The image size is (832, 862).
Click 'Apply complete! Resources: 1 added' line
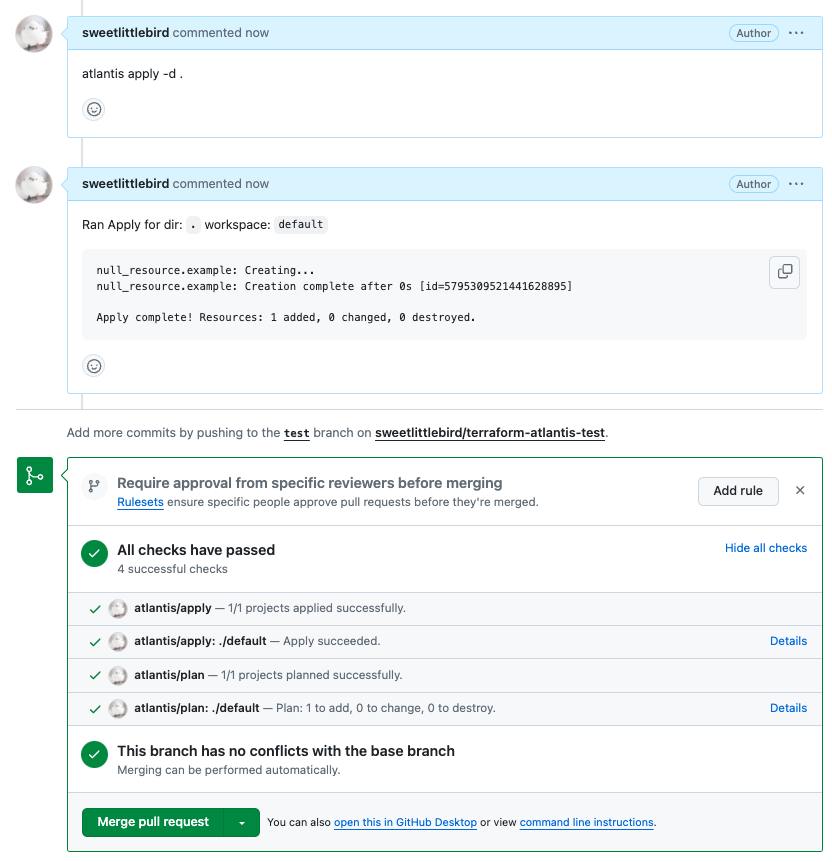point(285,317)
